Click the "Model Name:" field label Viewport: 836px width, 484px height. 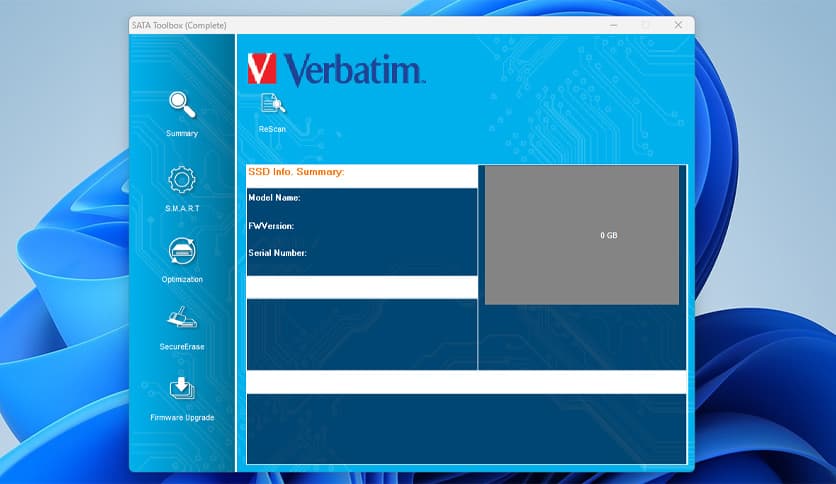tap(274, 197)
